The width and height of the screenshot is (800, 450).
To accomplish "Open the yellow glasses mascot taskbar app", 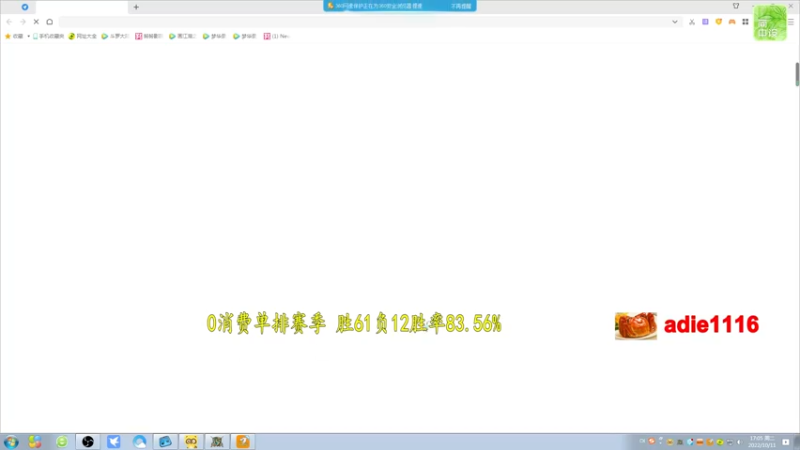I will click(x=191, y=442).
